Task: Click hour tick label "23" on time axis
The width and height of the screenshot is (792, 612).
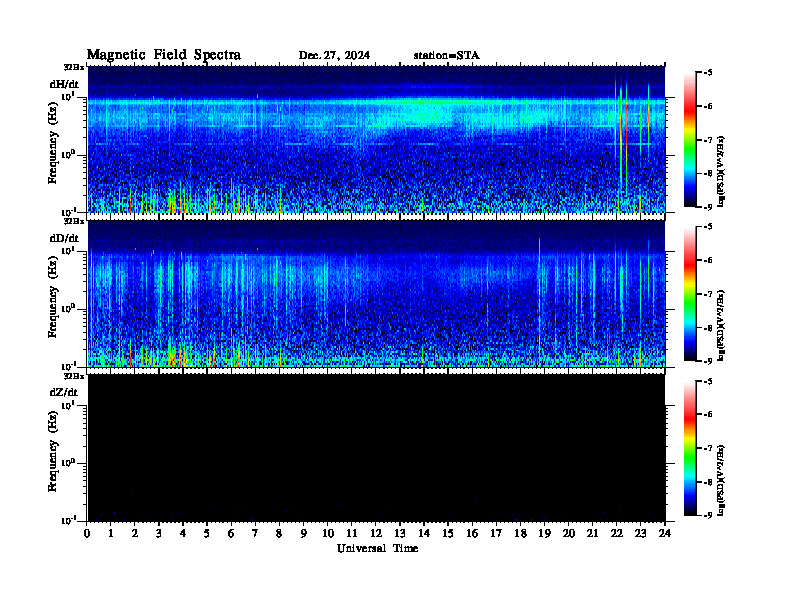Action: [640, 533]
